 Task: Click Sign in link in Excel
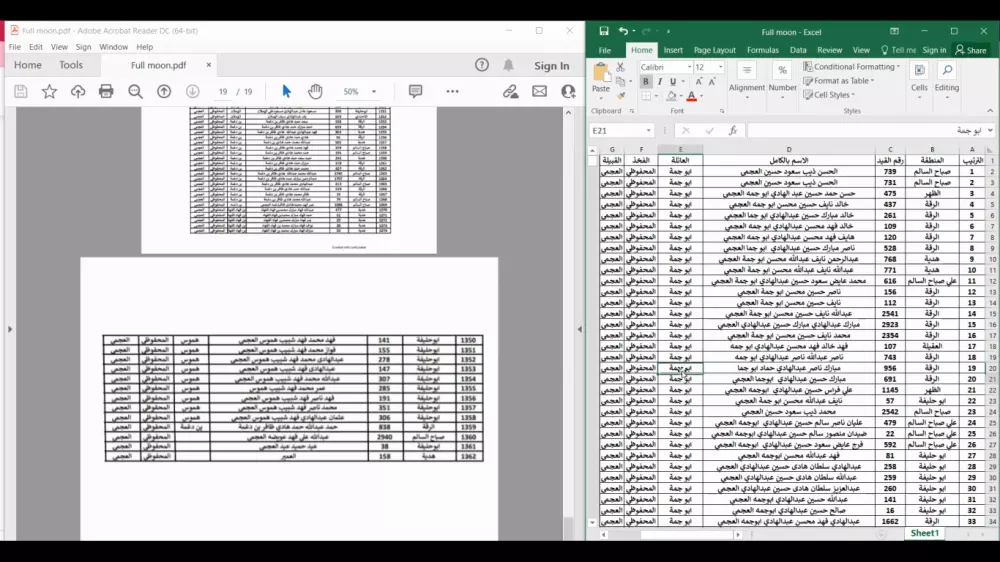[x=934, y=50]
